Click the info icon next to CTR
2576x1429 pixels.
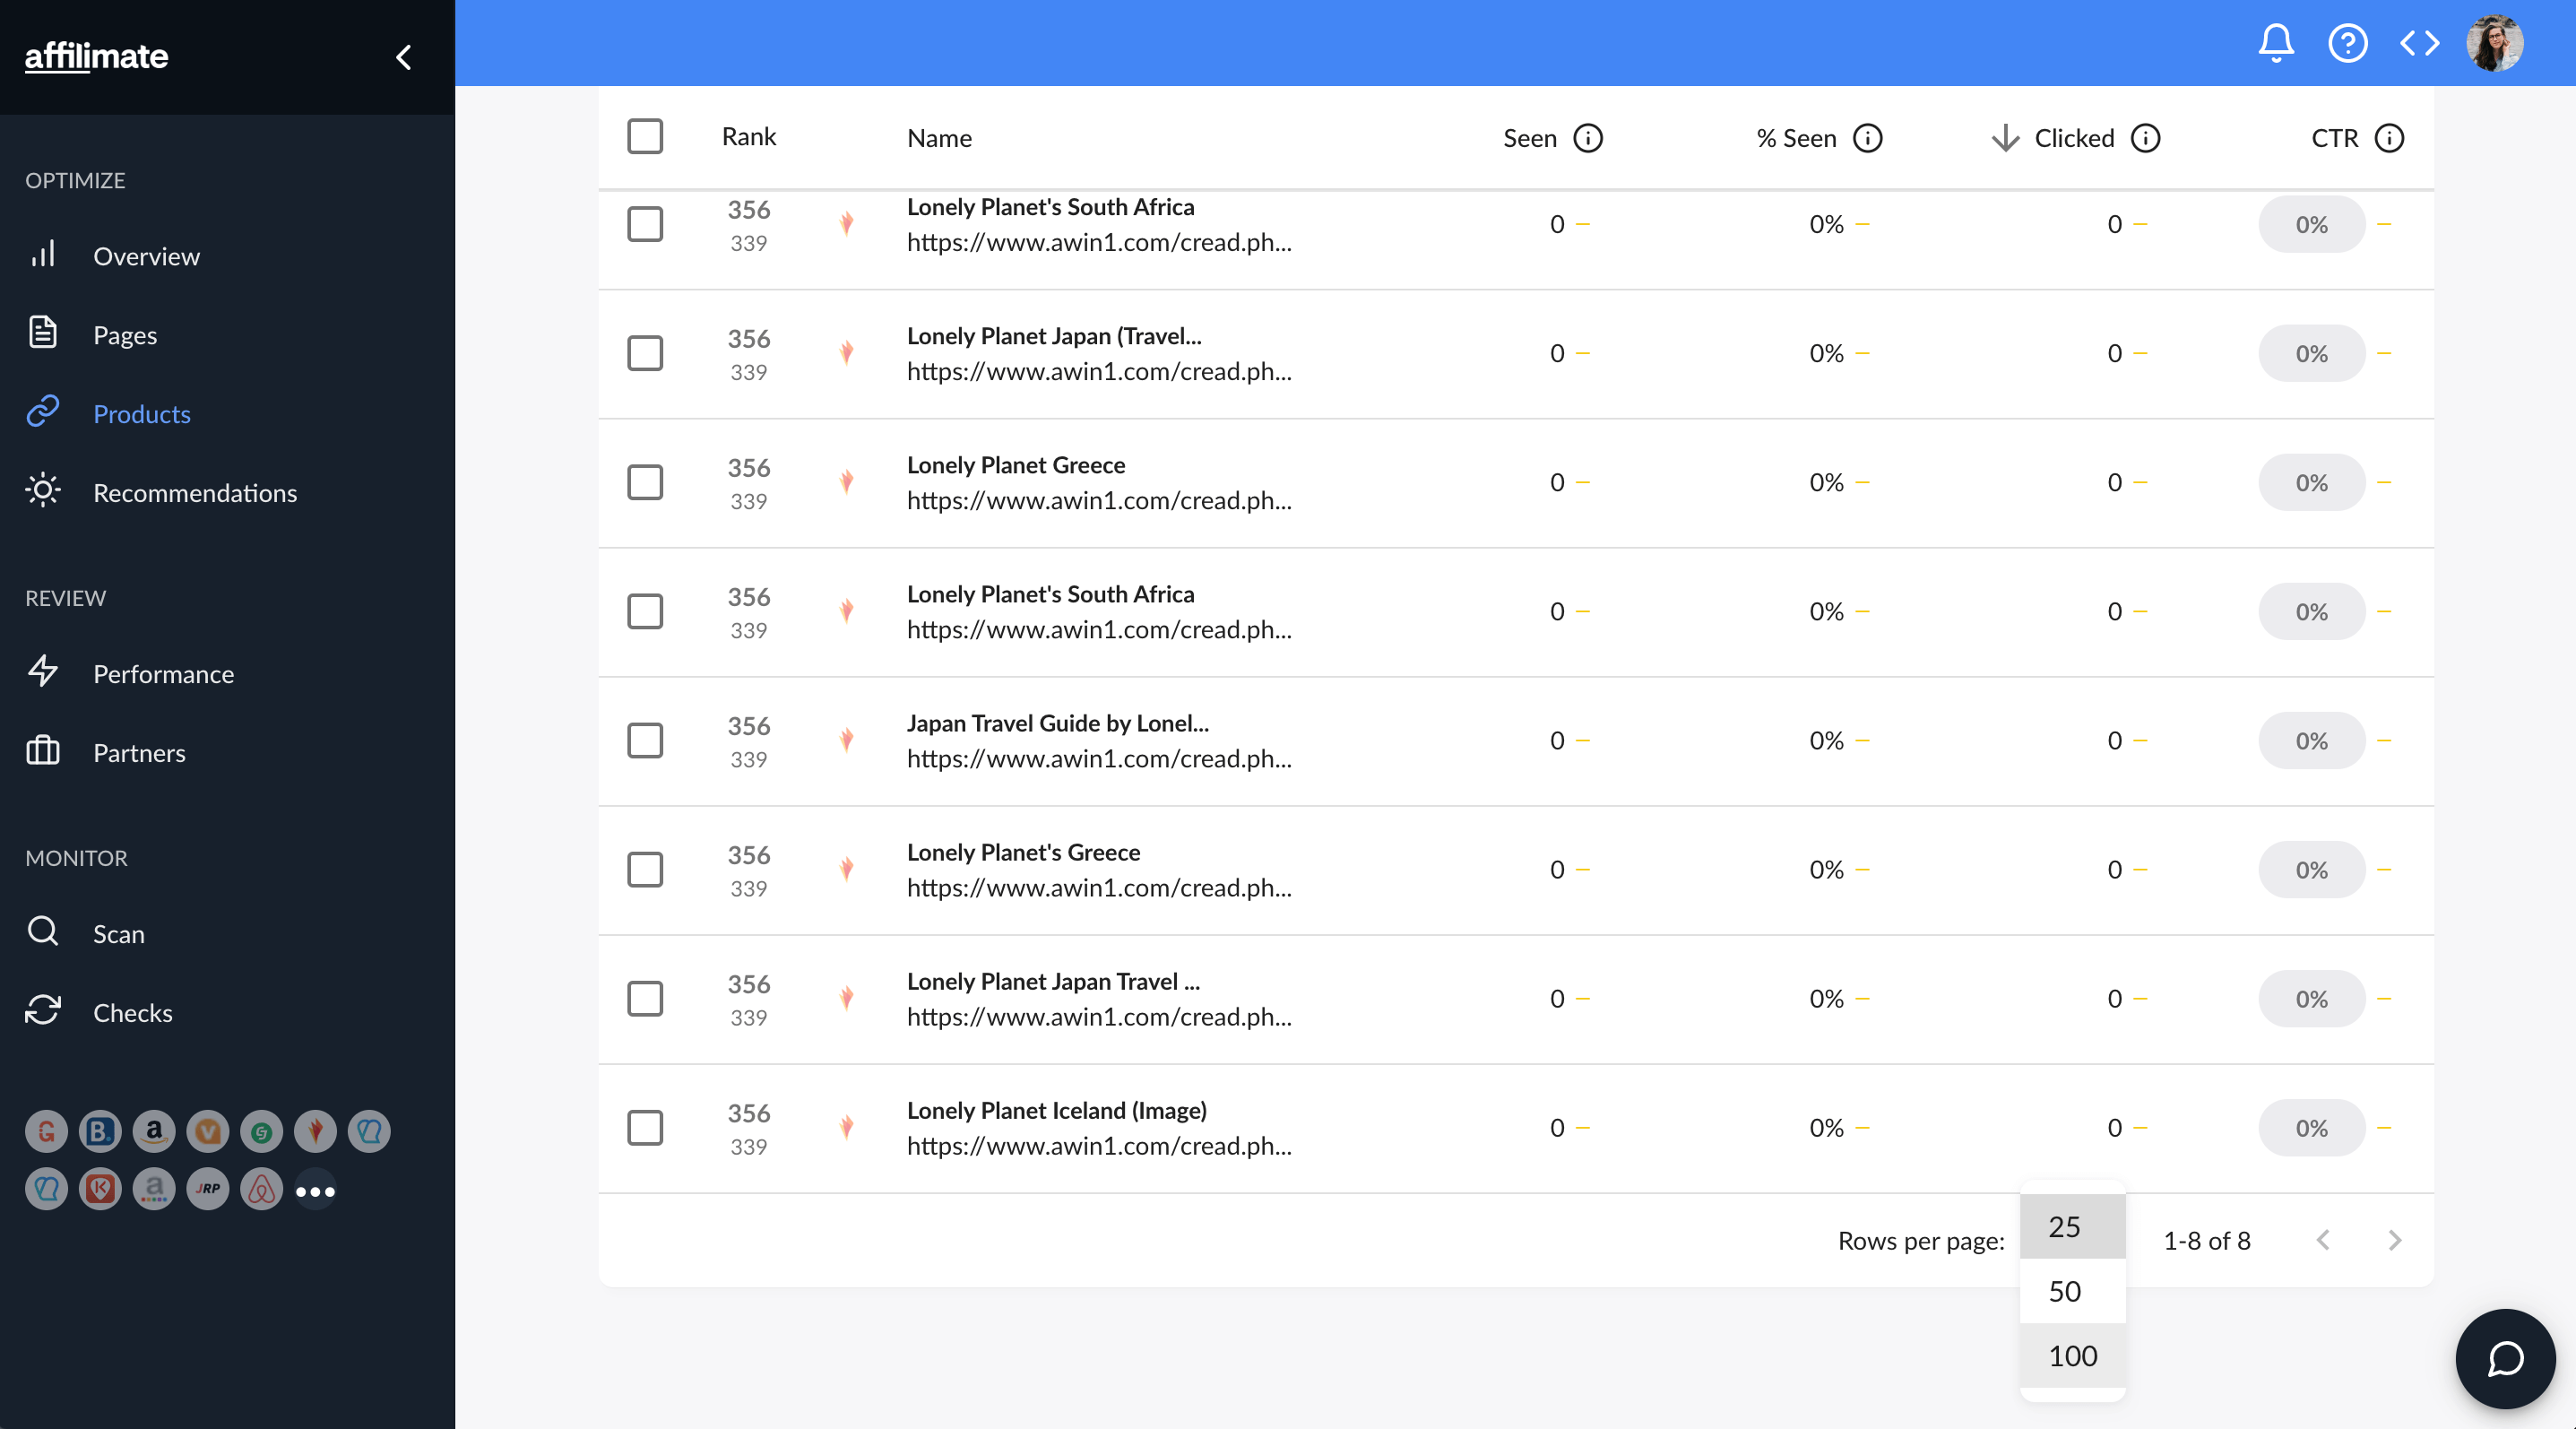click(2389, 138)
